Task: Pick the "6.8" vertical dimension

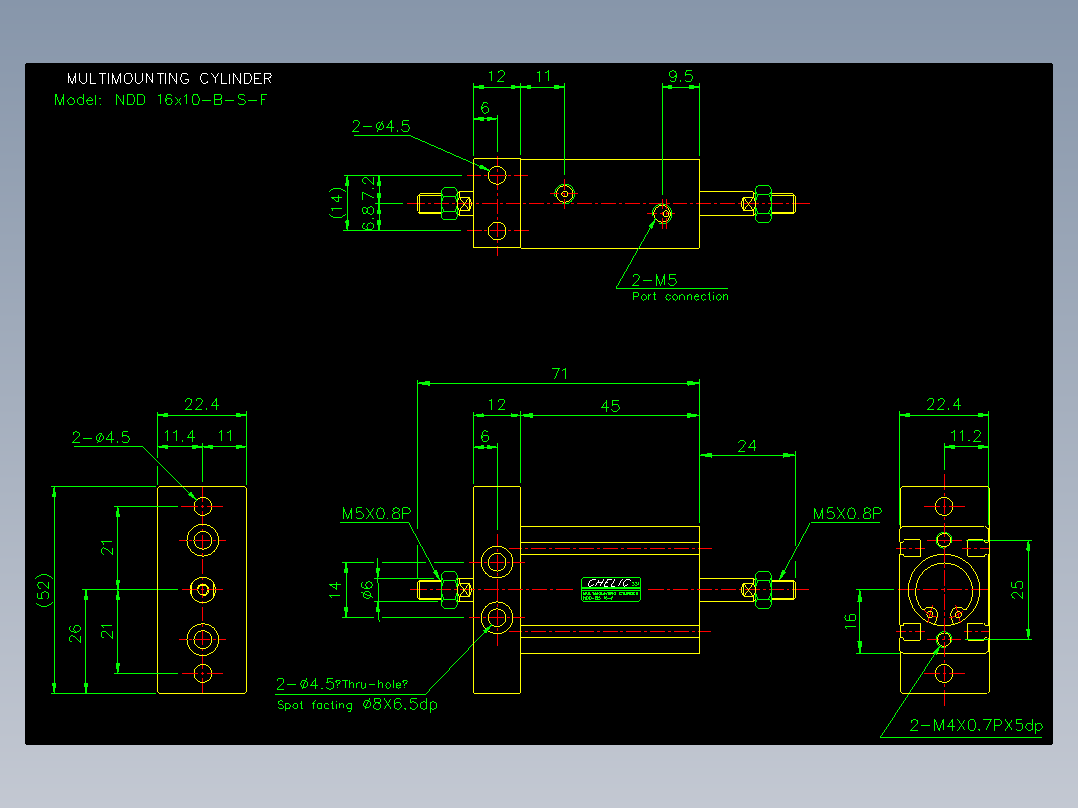Action: click(369, 217)
